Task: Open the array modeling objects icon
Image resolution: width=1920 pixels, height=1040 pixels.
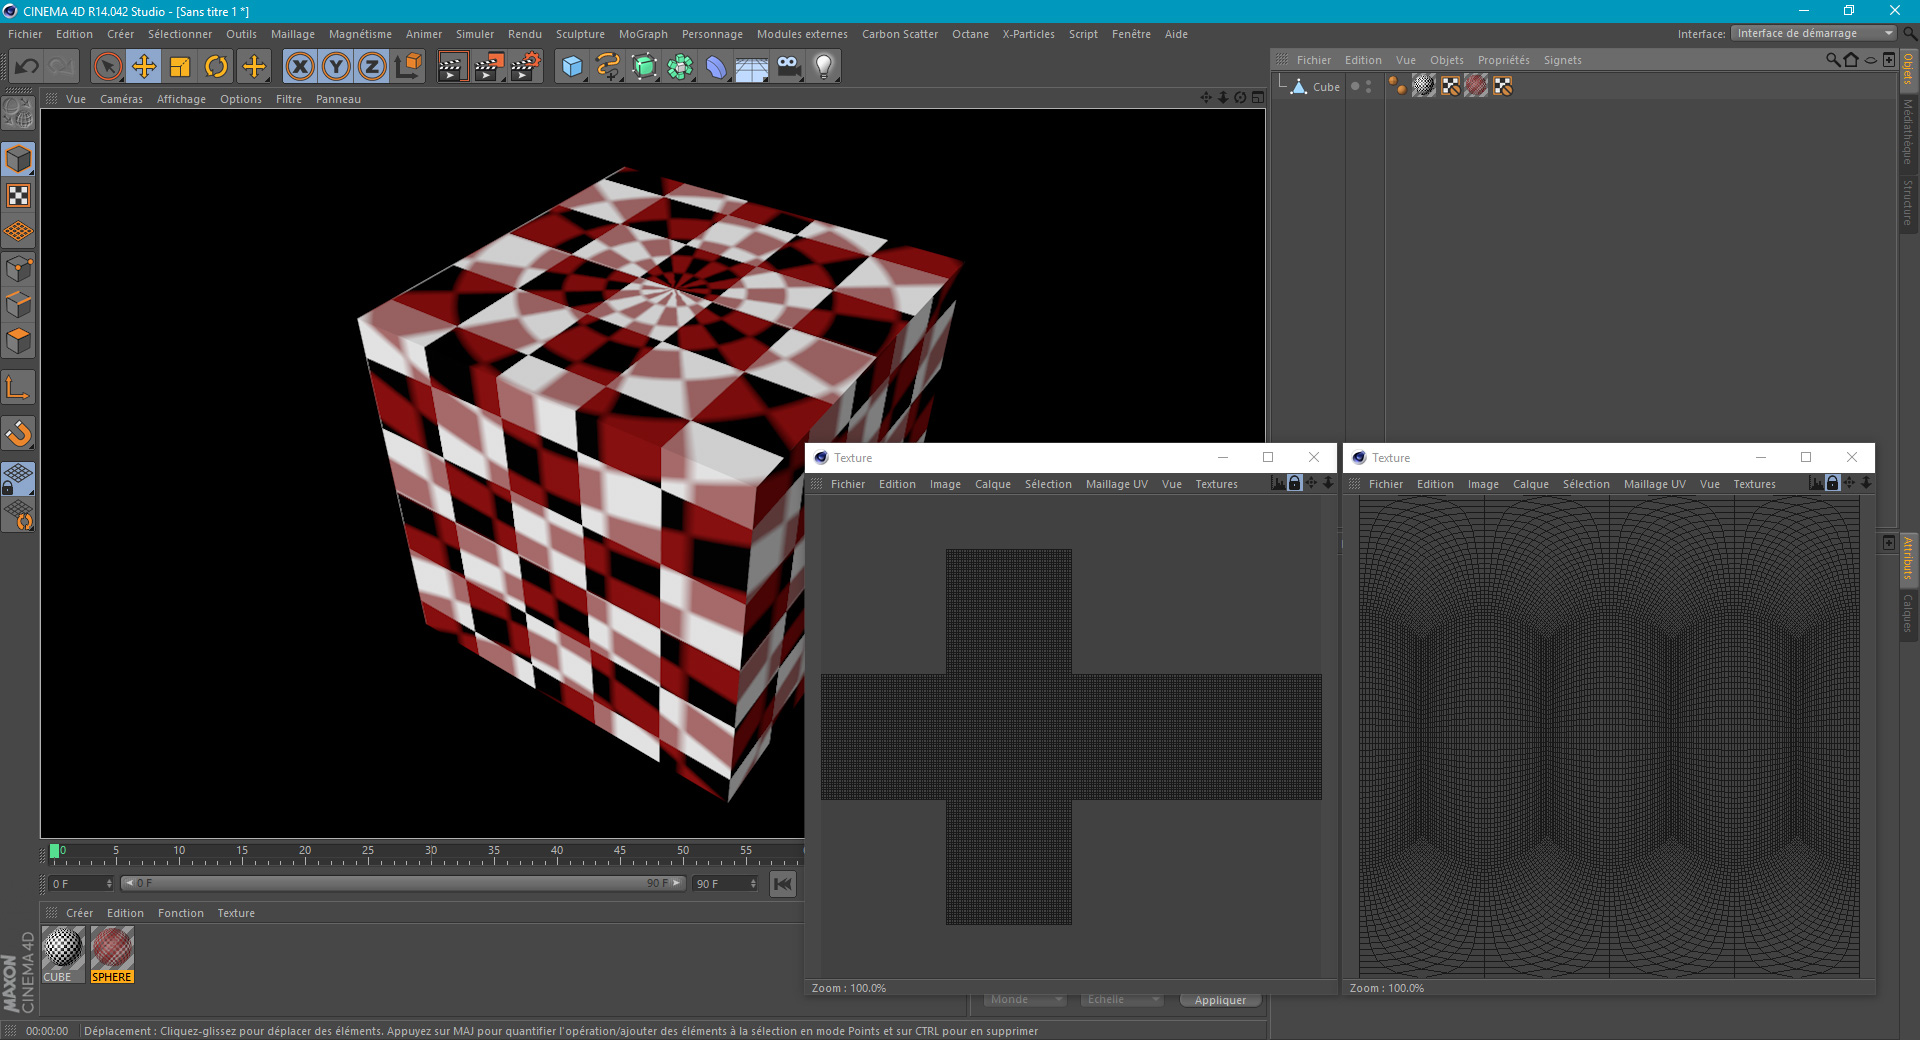Action: tap(680, 67)
